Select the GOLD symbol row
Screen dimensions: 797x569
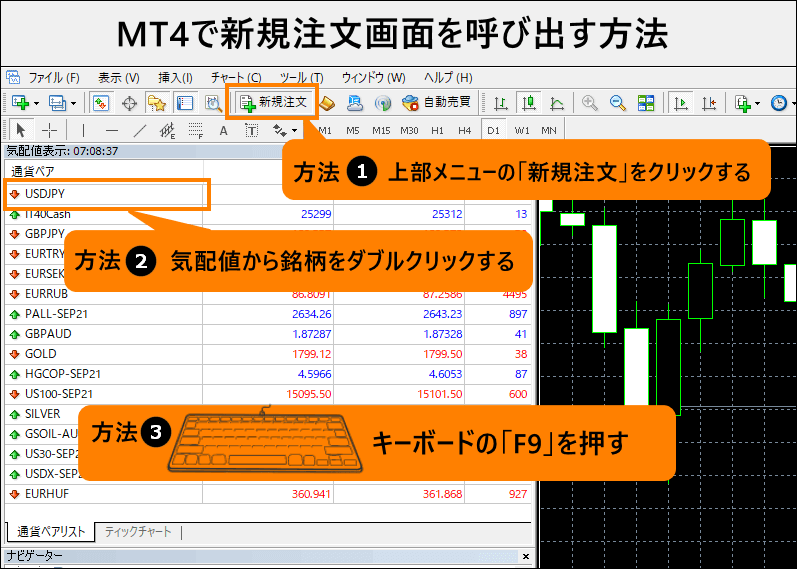pos(268,354)
